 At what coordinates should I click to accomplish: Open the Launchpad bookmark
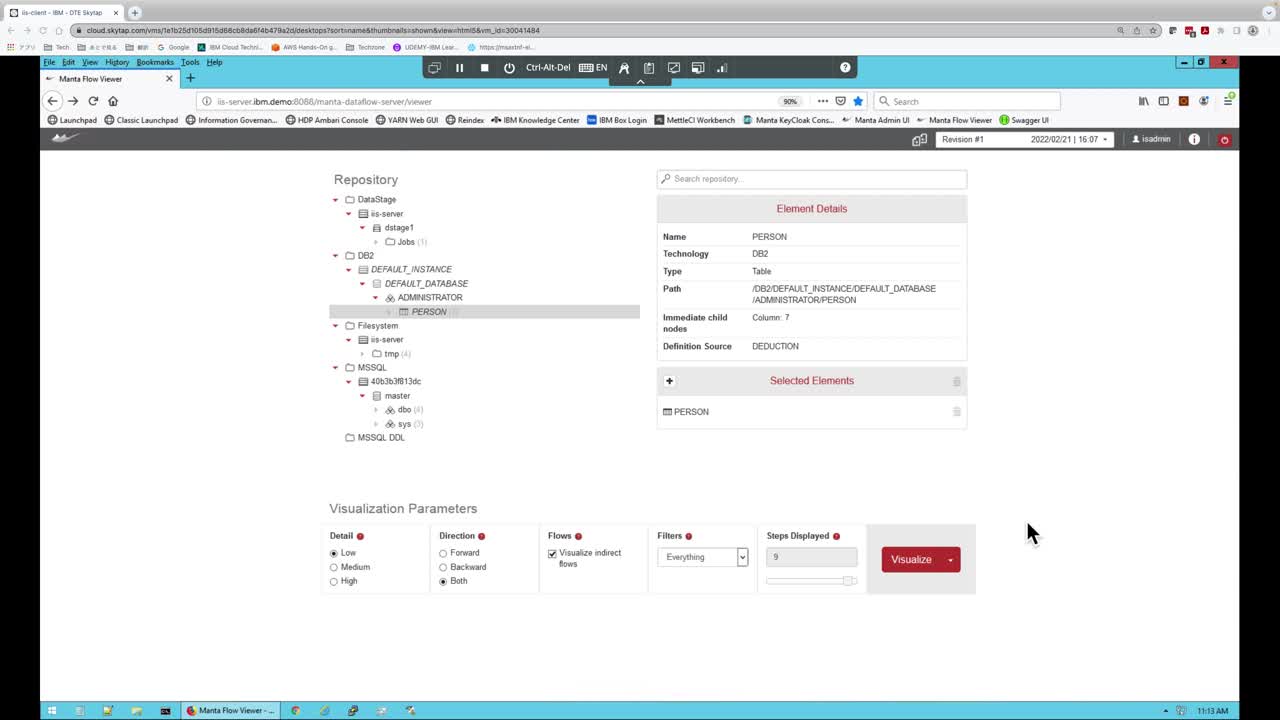(72, 120)
